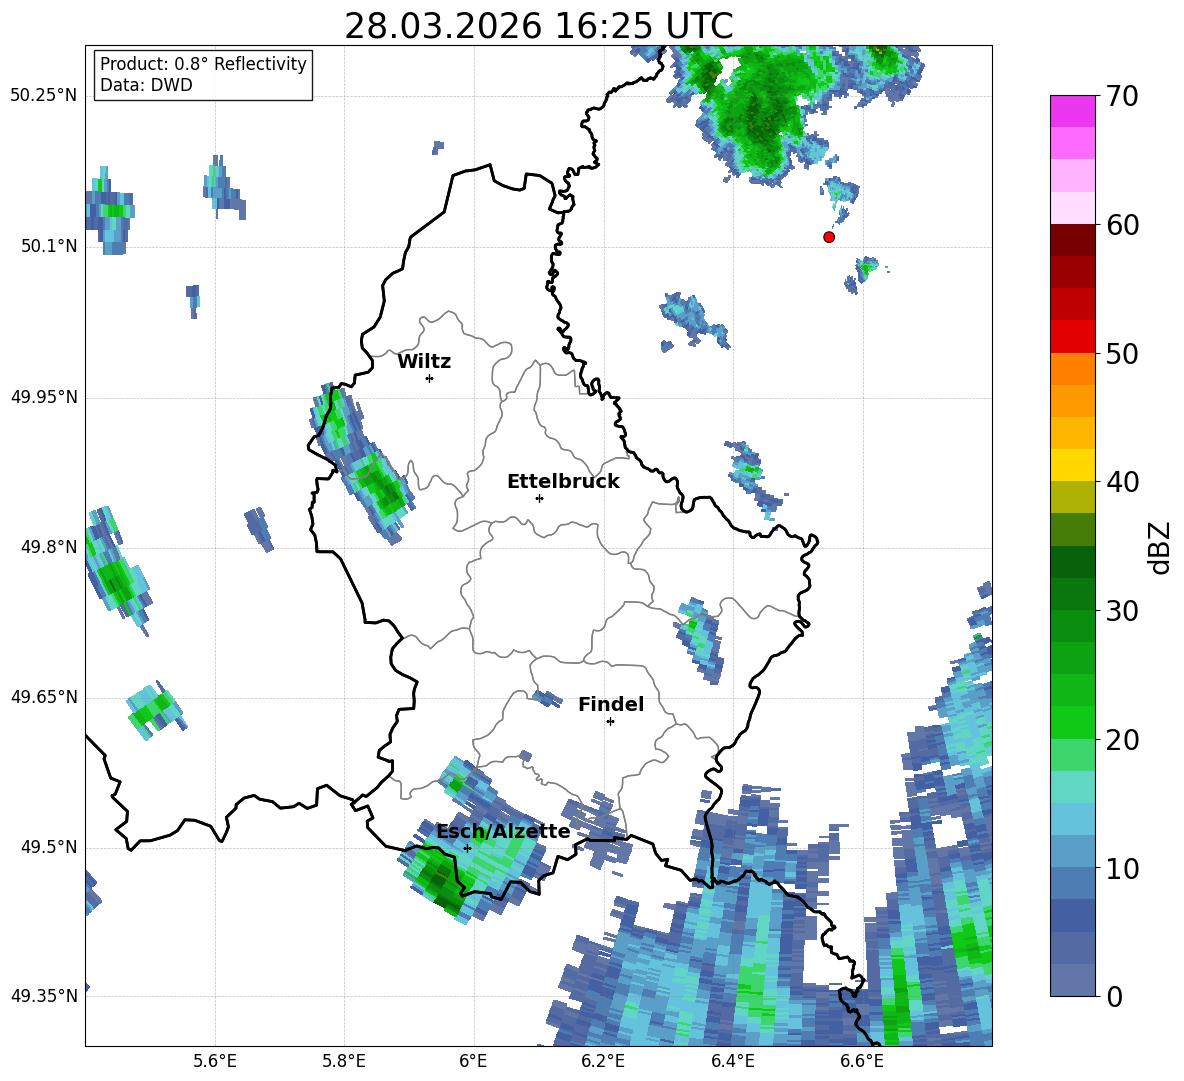Click the 70 tick on the colorbar
The image size is (1184, 1081).
pyautogui.click(x=1121, y=97)
